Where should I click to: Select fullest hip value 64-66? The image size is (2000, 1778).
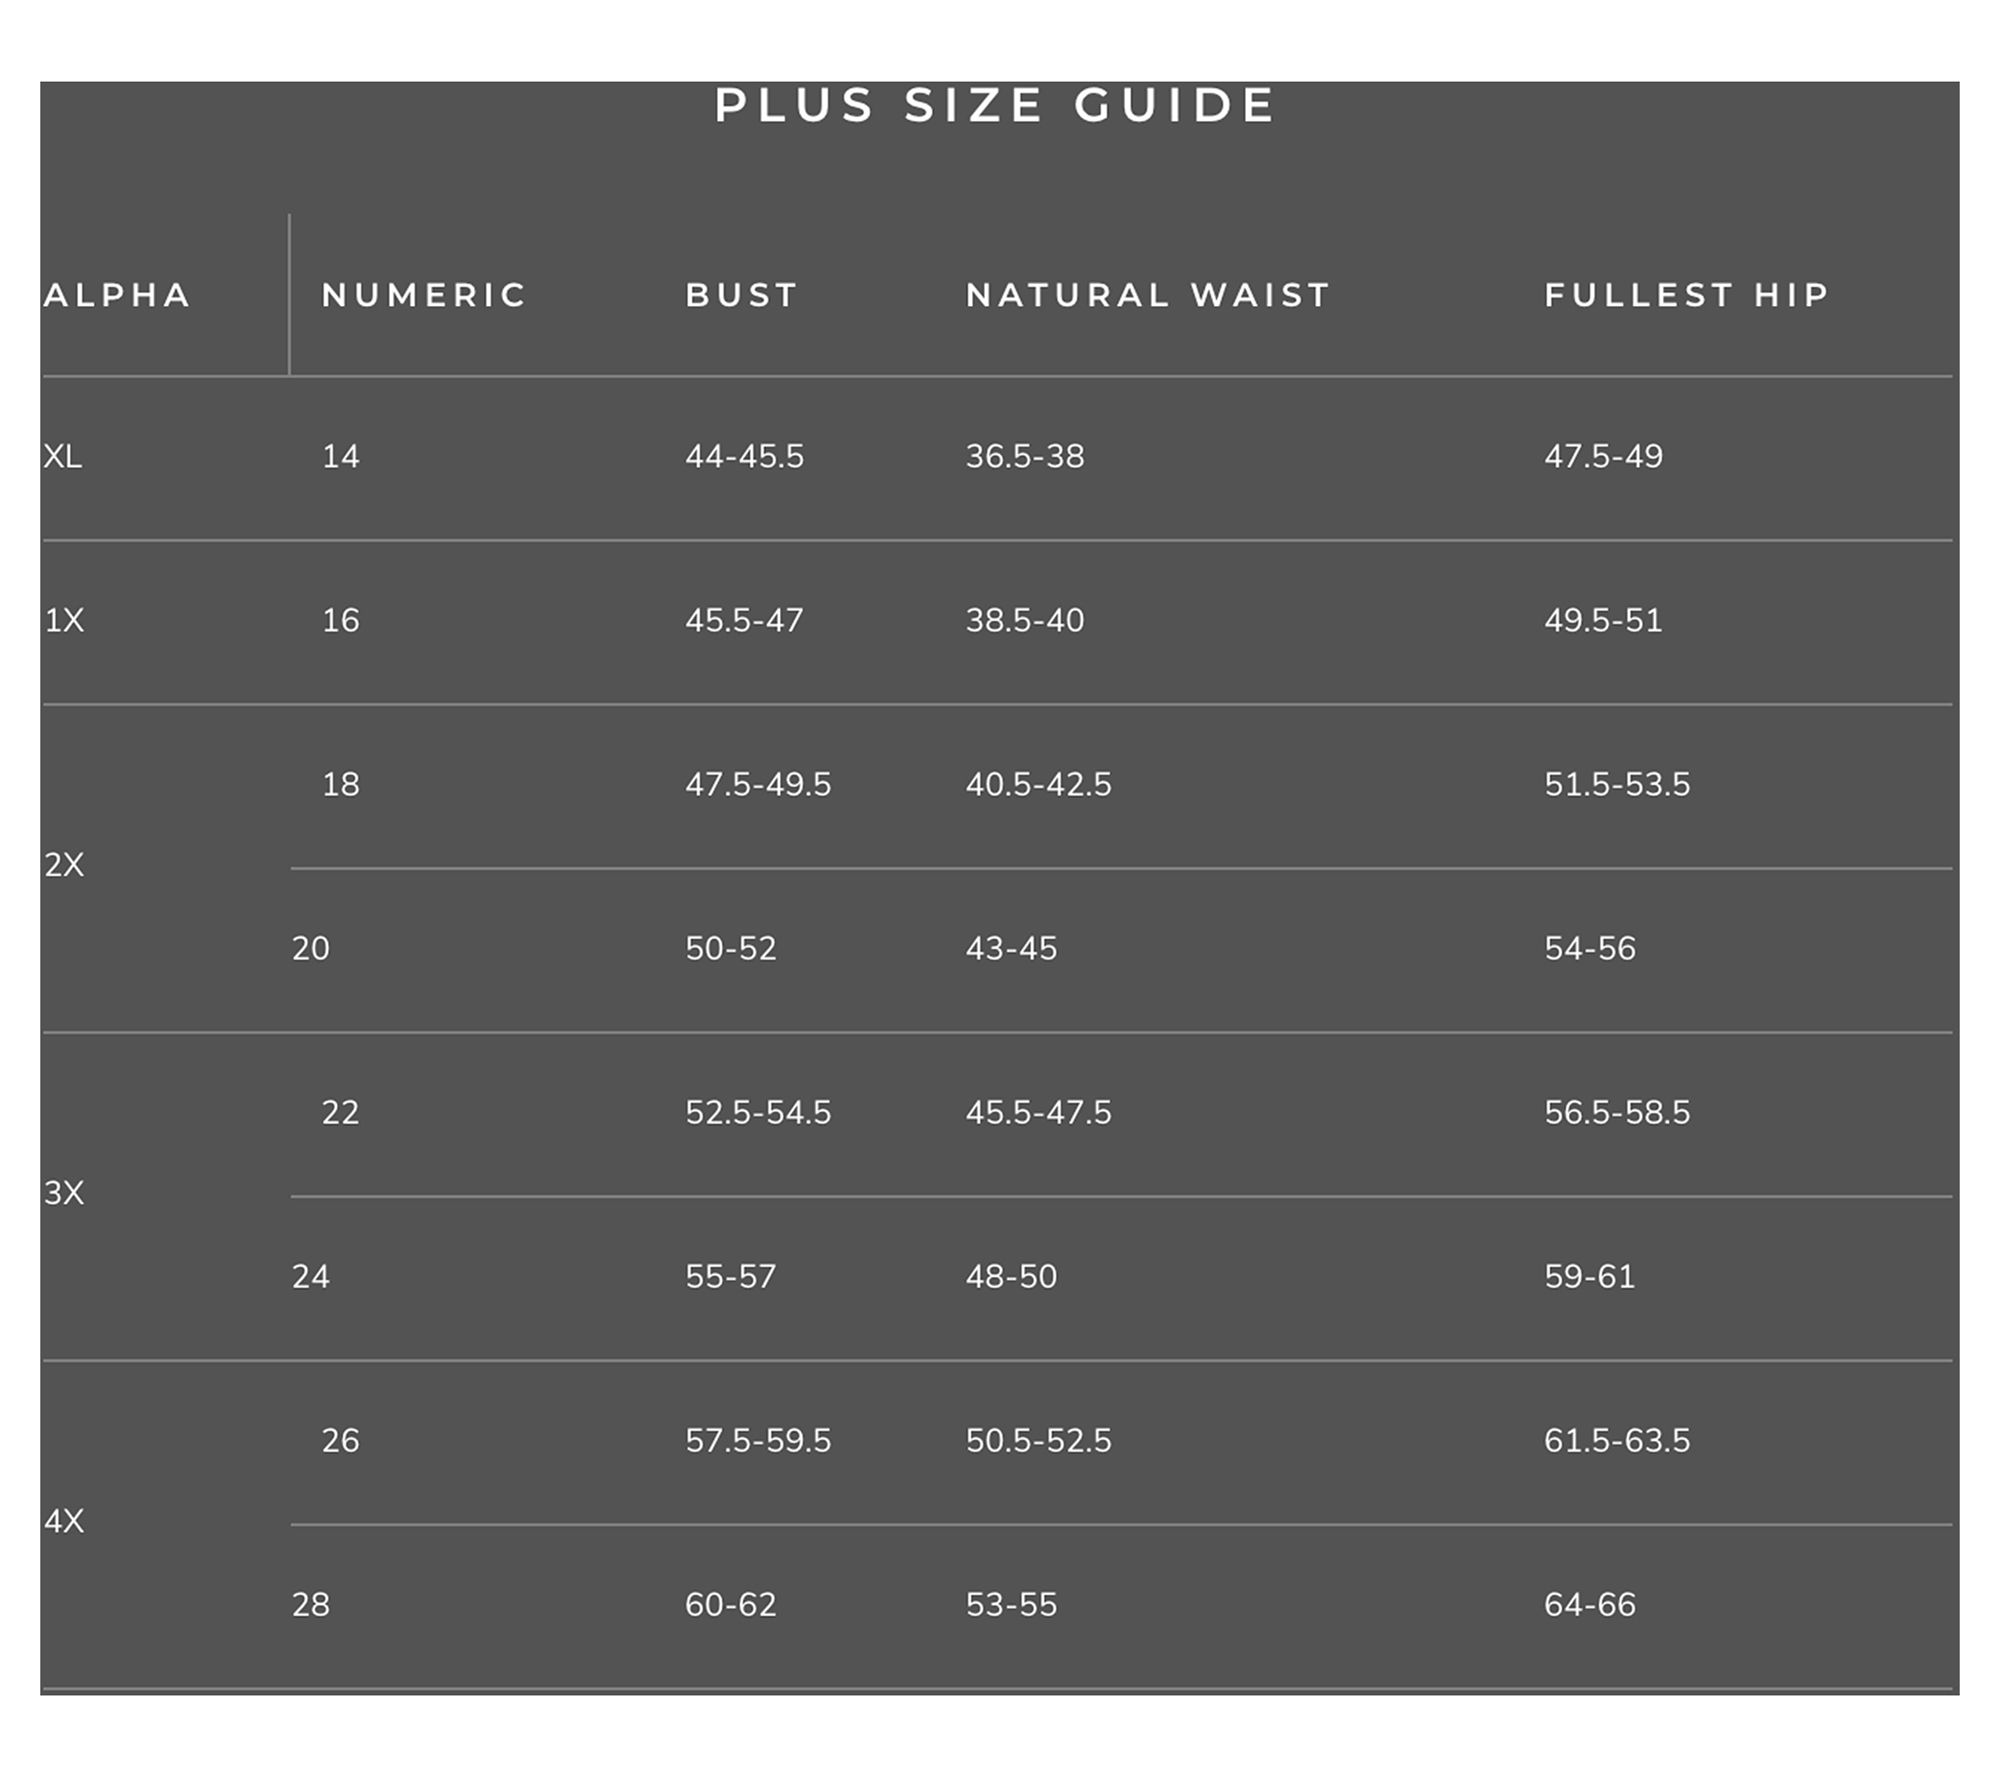pyautogui.click(x=1590, y=1605)
